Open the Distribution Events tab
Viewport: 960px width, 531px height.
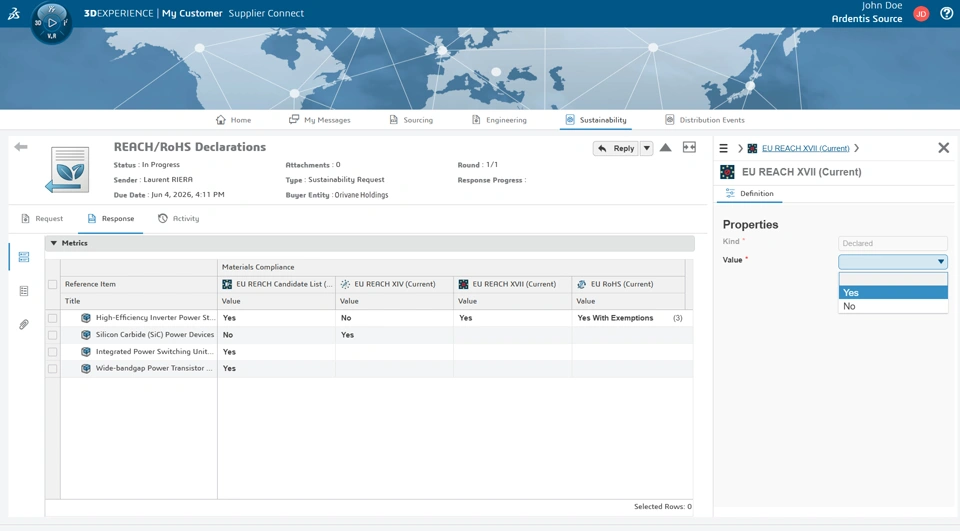click(x=705, y=120)
